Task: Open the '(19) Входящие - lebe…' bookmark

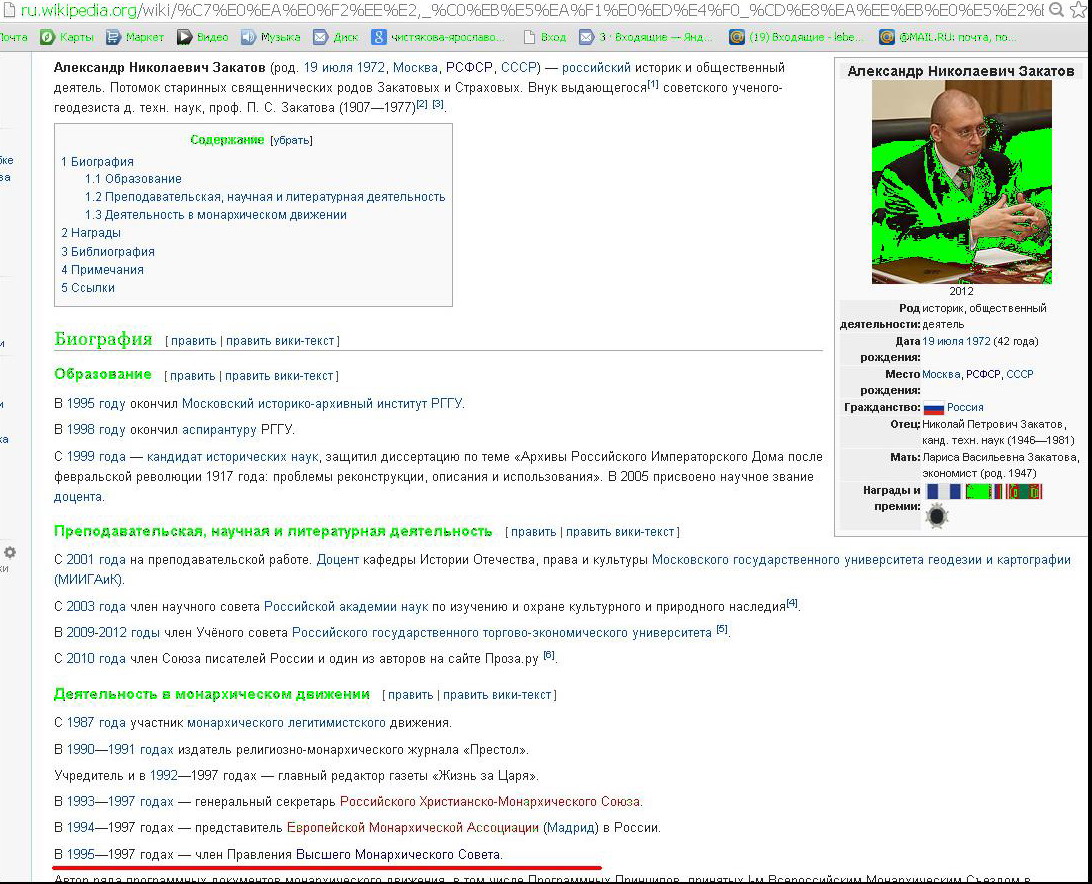Action: pos(796,37)
